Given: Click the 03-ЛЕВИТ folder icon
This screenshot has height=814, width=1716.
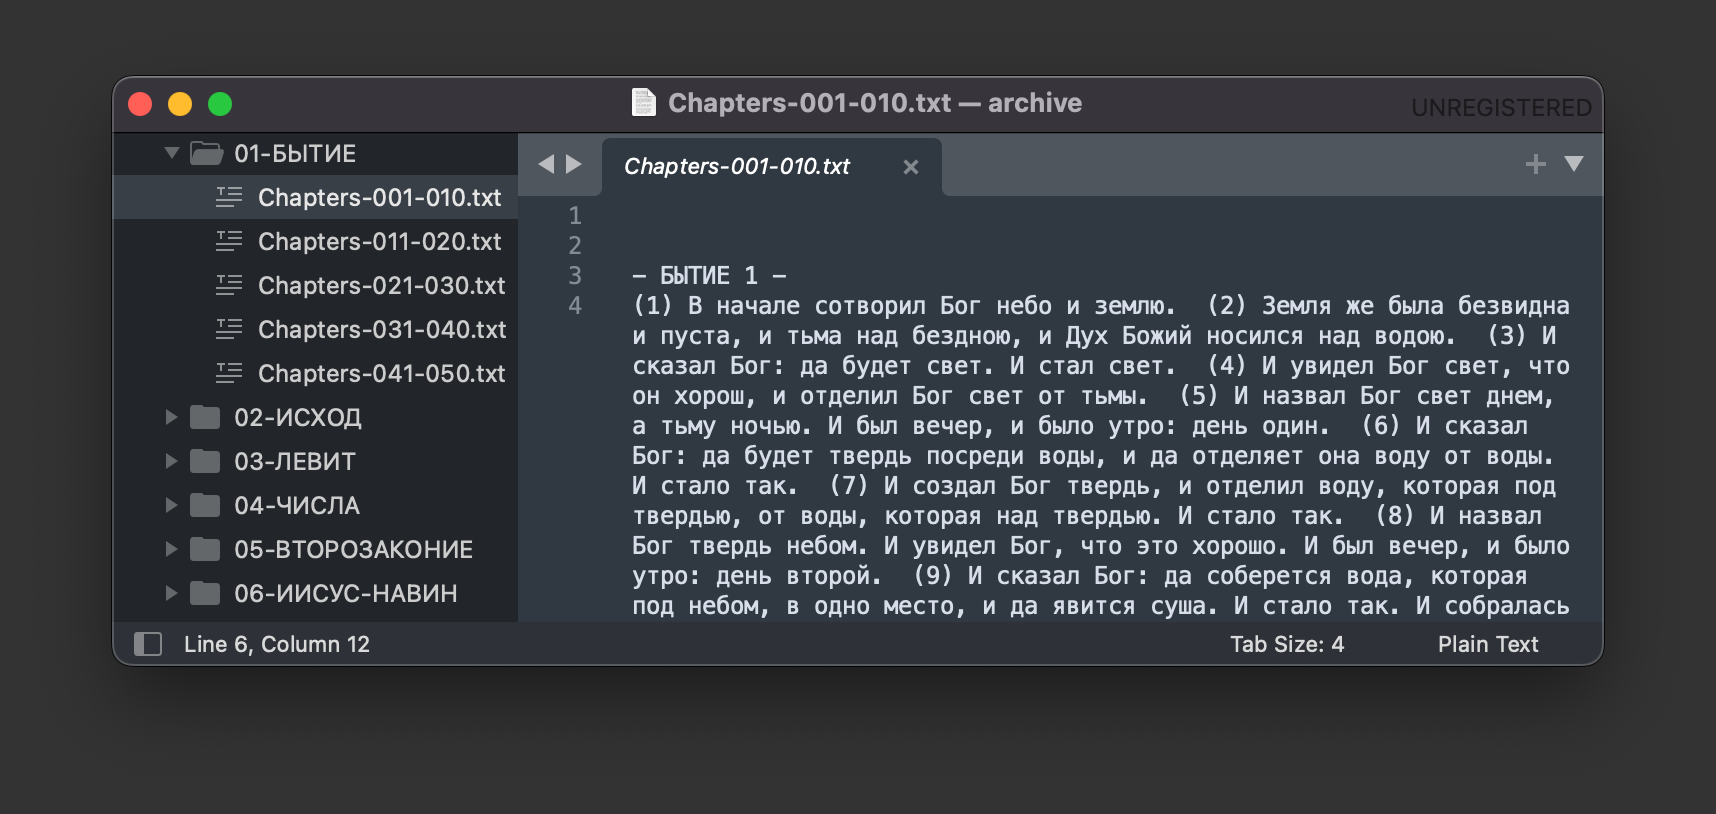Looking at the screenshot, I should 205,461.
